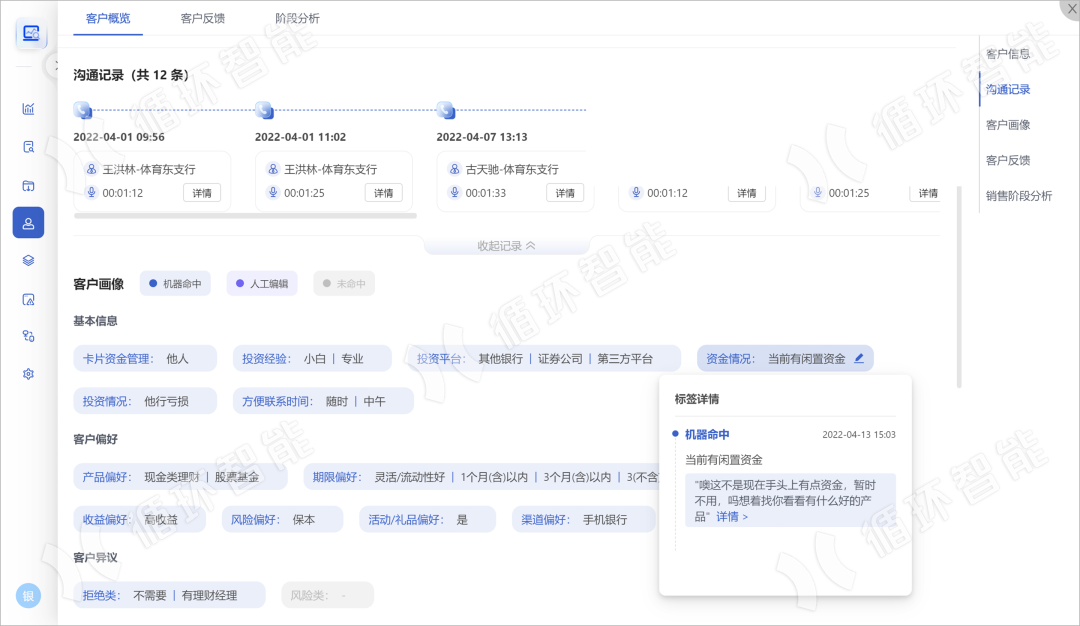Select the 拒绝类 tag

(x=169, y=595)
